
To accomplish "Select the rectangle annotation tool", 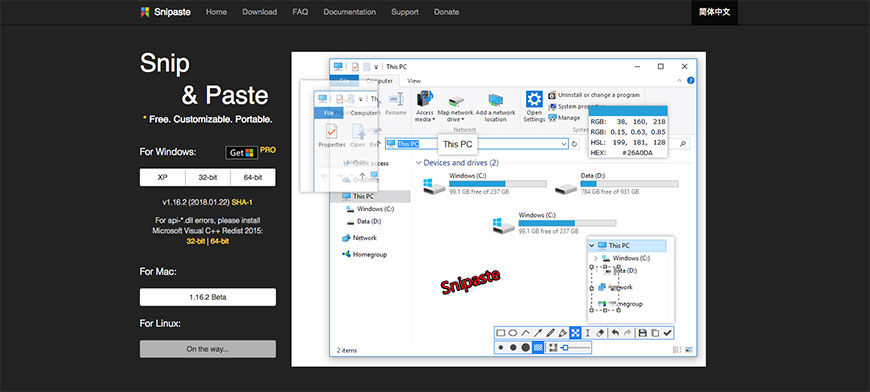I will coord(500,333).
